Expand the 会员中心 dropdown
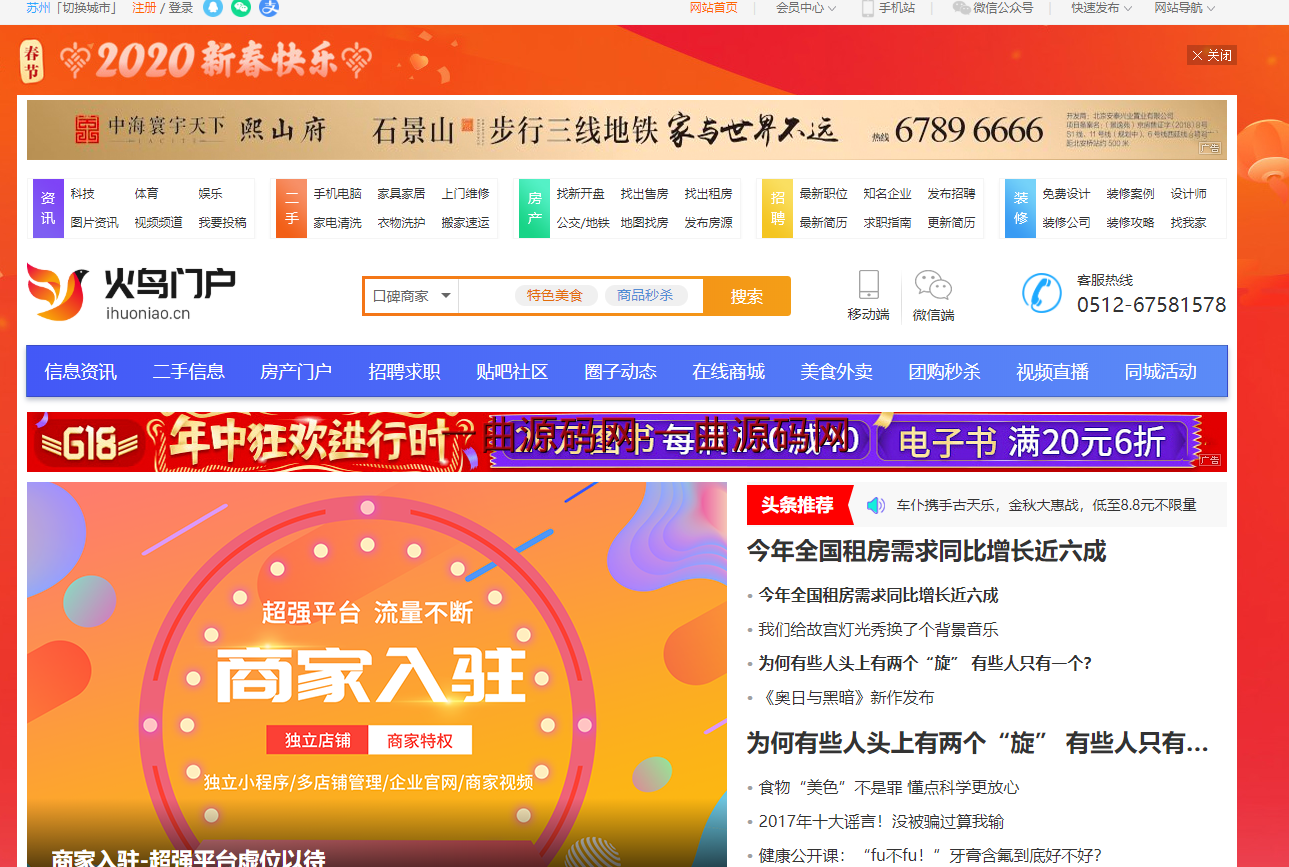This screenshot has height=867, width=1289. pyautogui.click(x=806, y=8)
